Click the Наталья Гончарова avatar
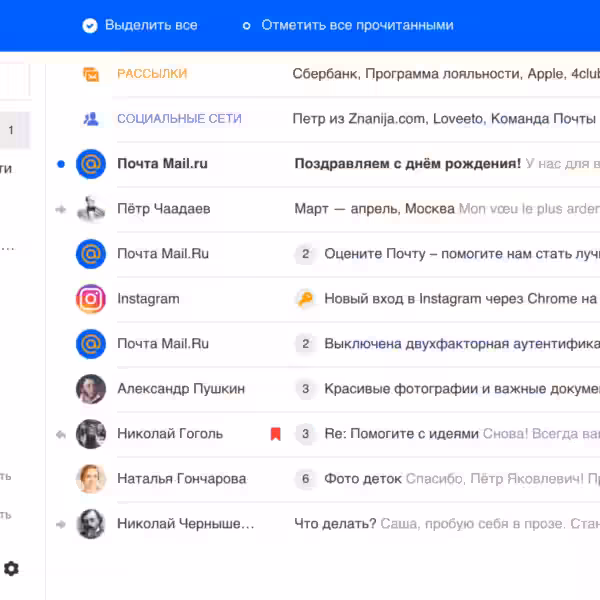Screen dimensions: 600x600 [91, 478]
